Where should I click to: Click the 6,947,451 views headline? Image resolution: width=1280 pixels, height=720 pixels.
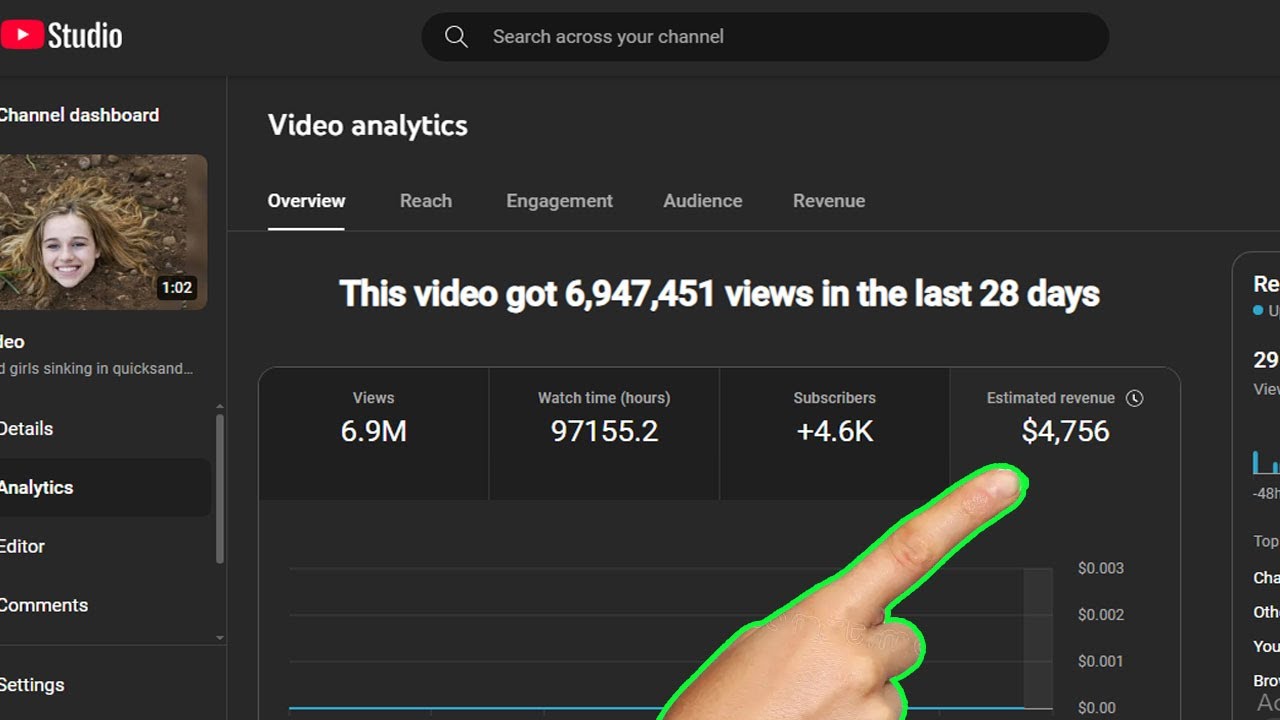coord(719,294)
